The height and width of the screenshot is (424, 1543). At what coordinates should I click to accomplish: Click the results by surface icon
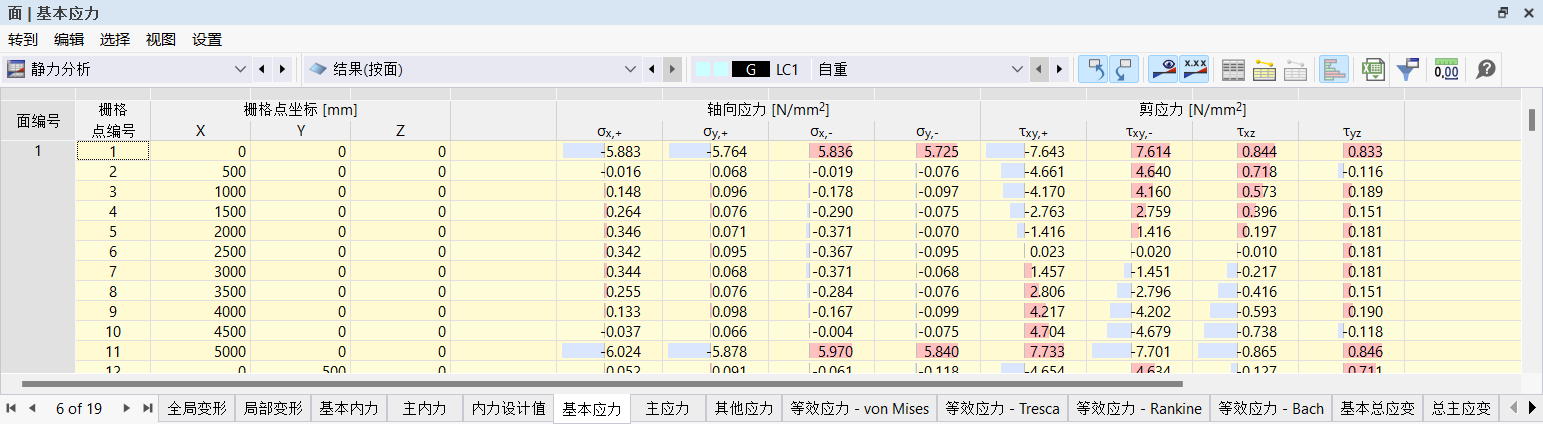coord(318,69)
